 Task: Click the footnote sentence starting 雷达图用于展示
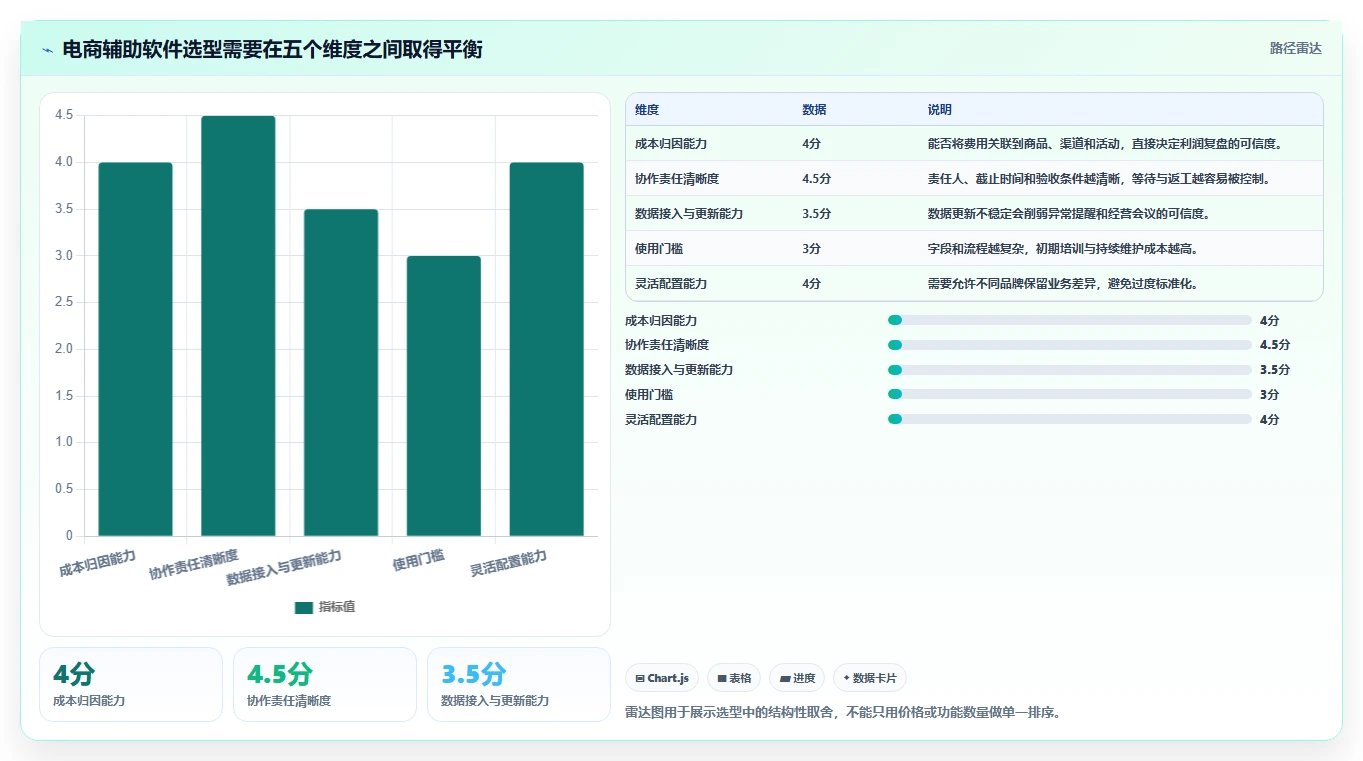[x=842, y=713]
